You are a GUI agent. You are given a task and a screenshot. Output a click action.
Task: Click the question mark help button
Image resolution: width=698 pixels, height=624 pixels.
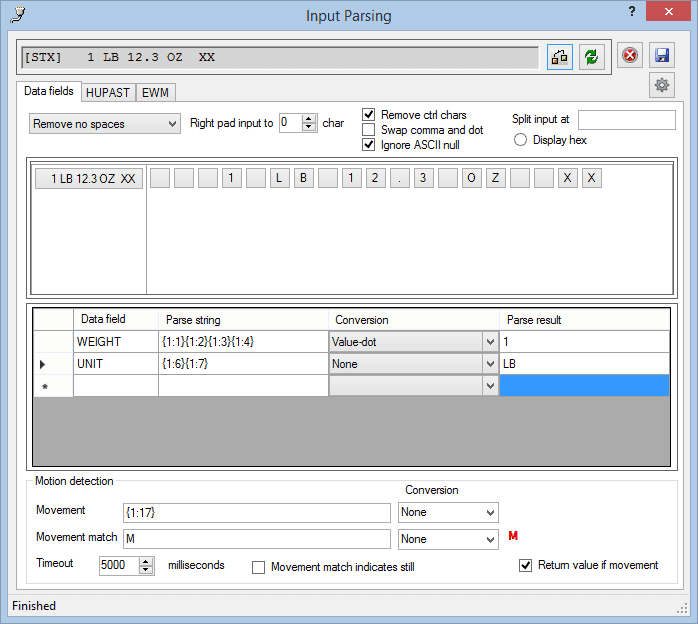(x=632, y=11)
